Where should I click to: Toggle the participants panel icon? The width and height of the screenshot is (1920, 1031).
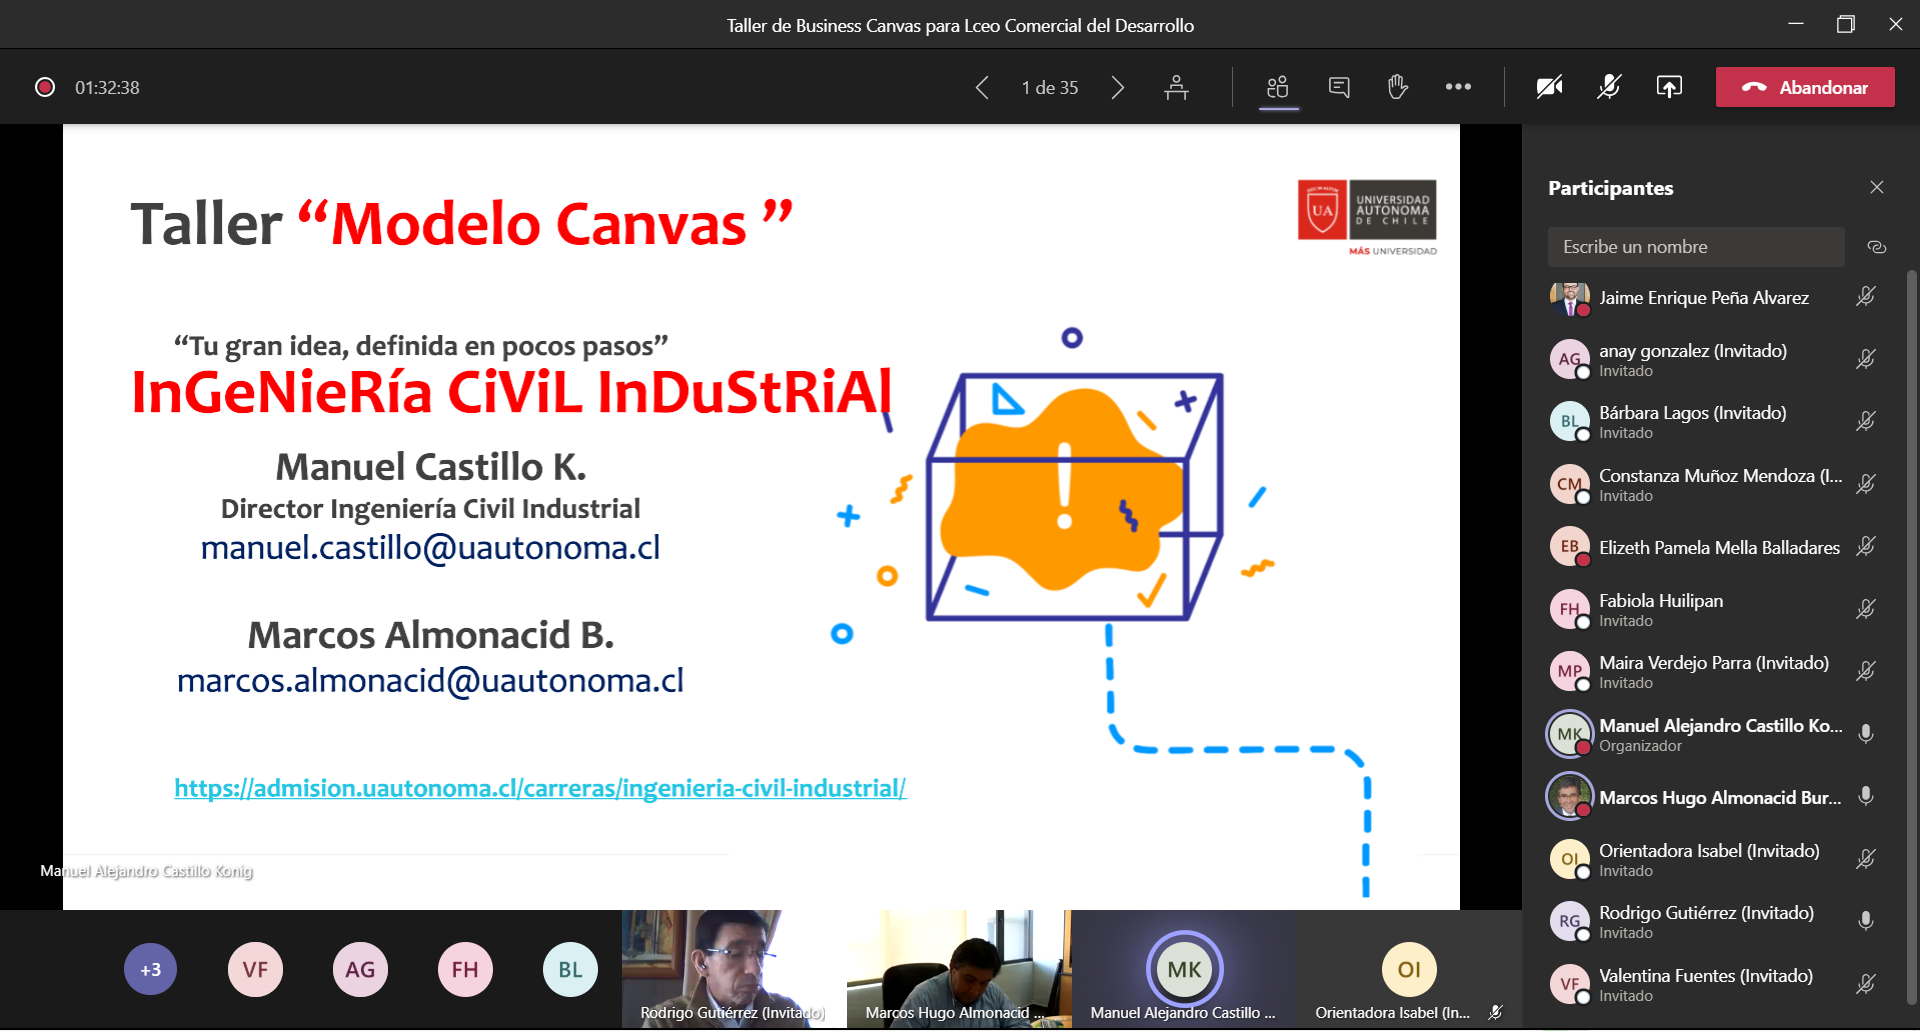tap(1278, 88)
